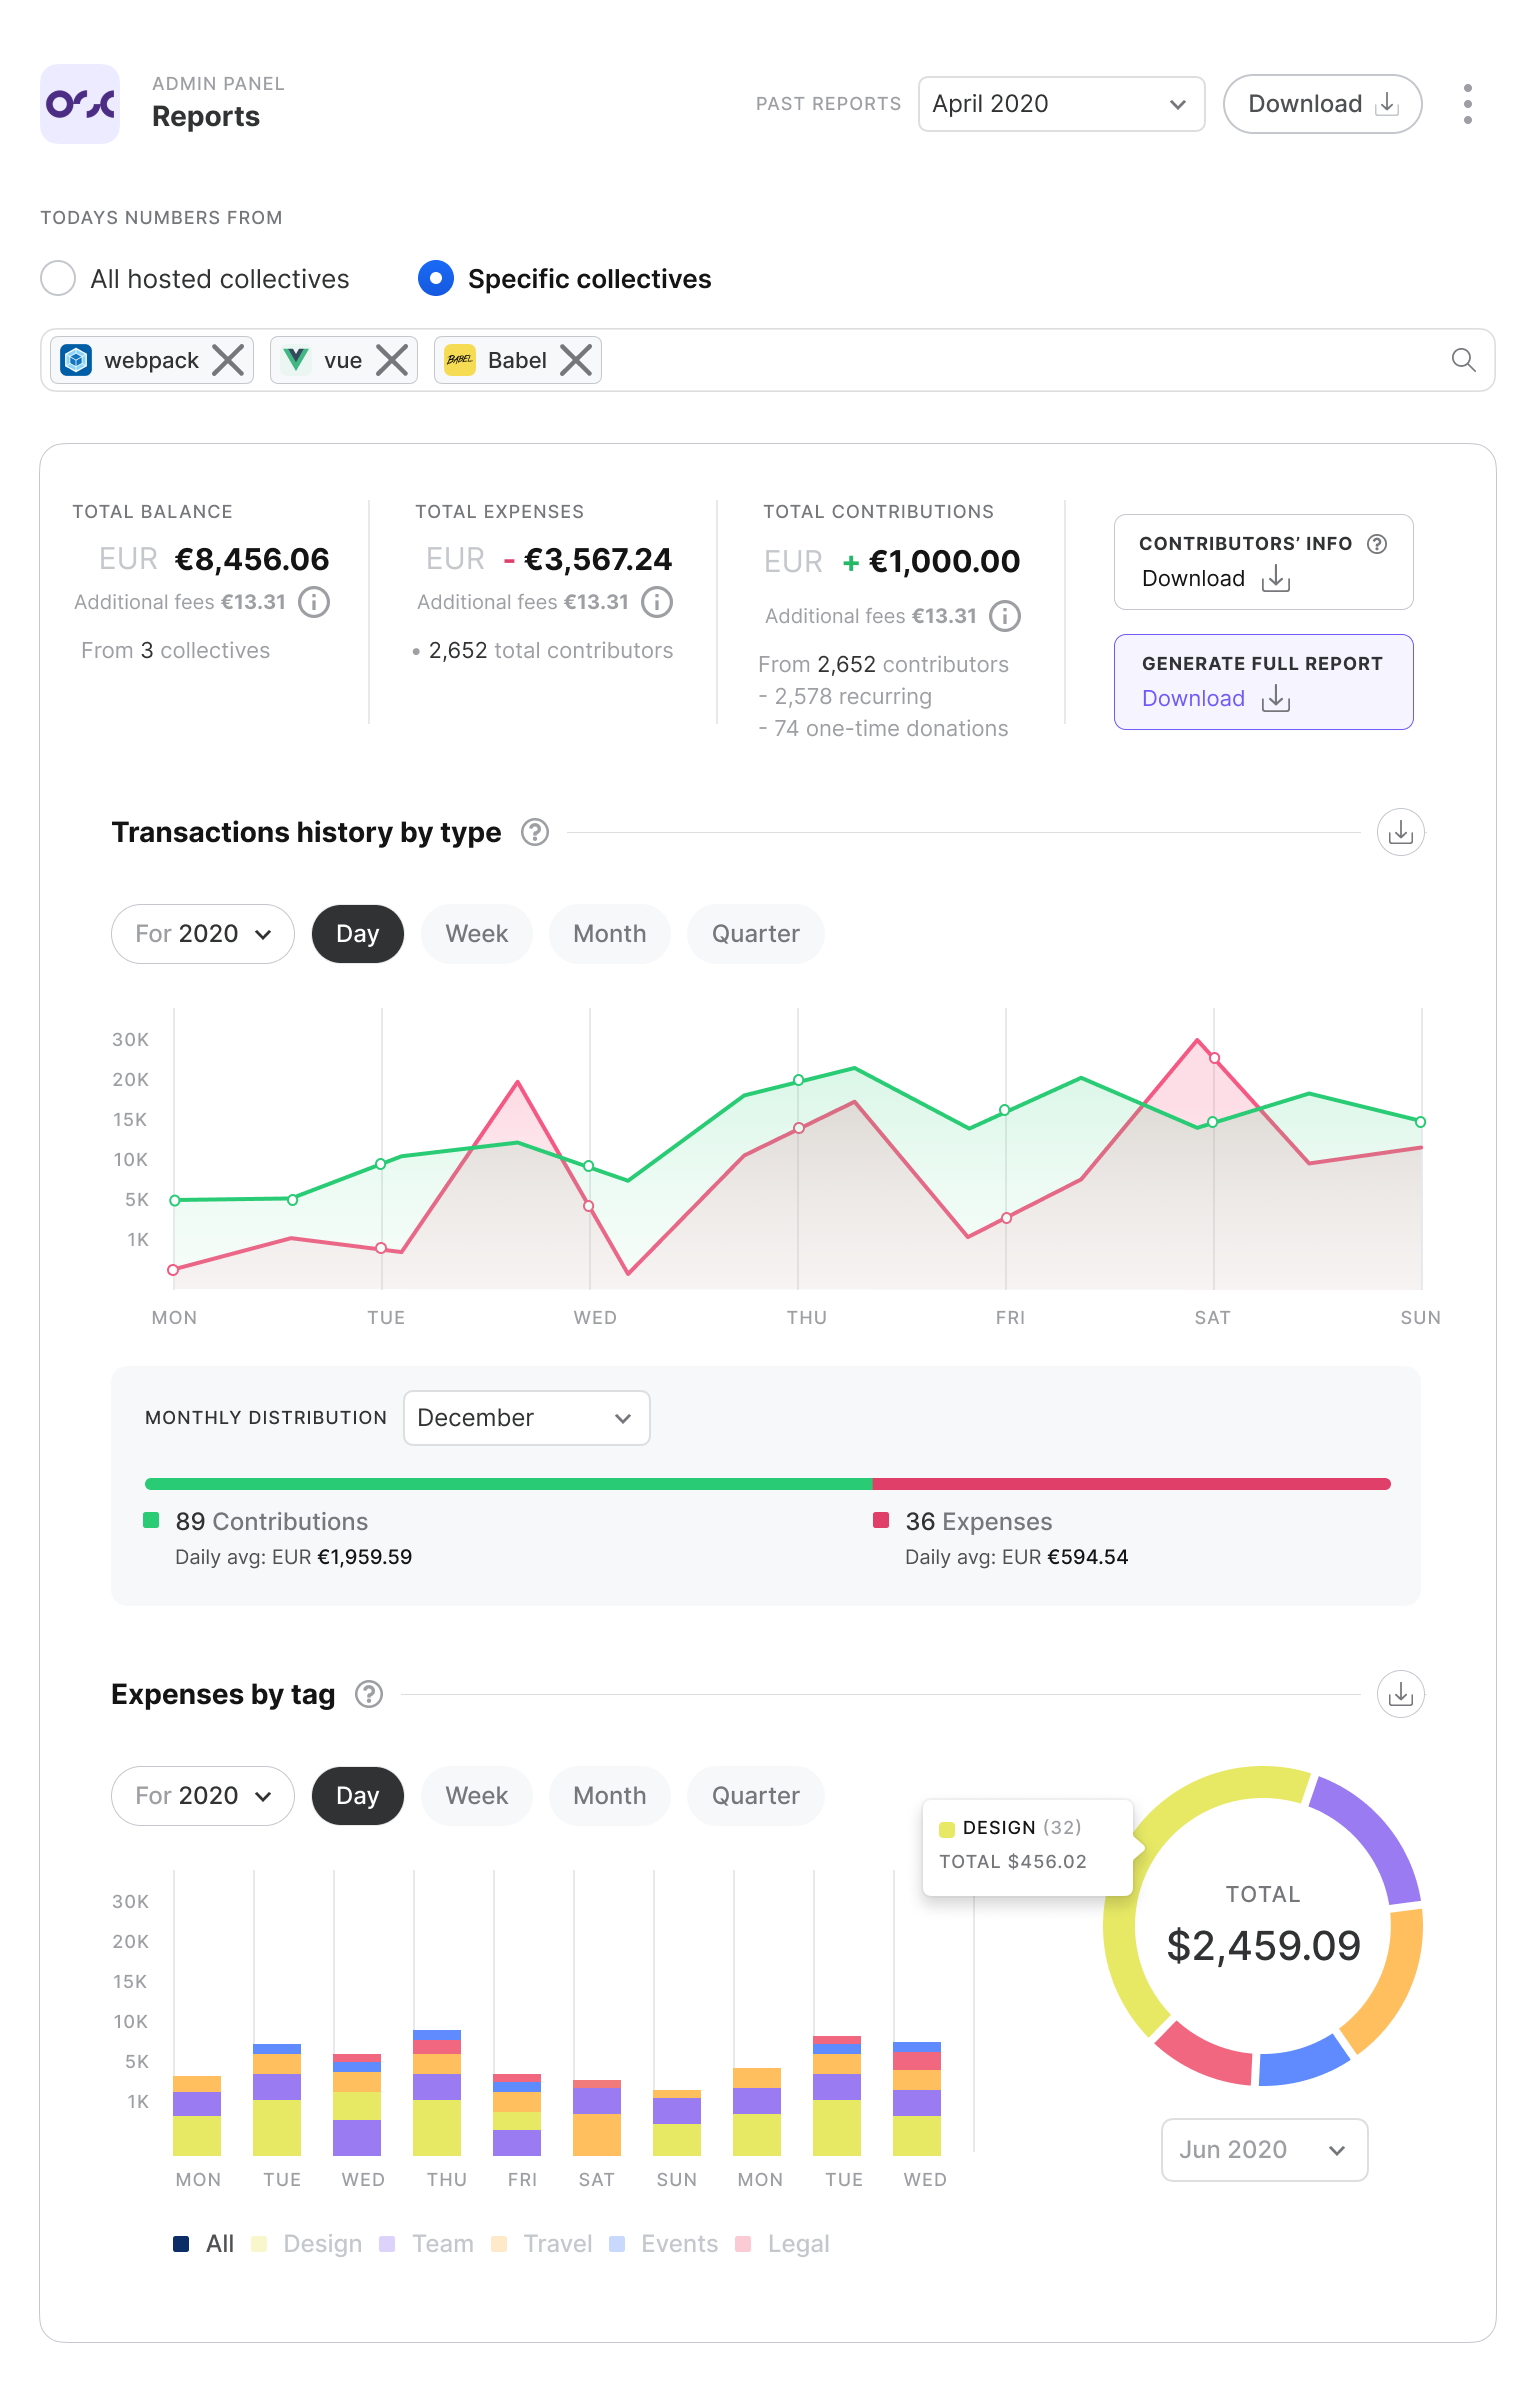Remove the webpack collective tag

point(229,360)
